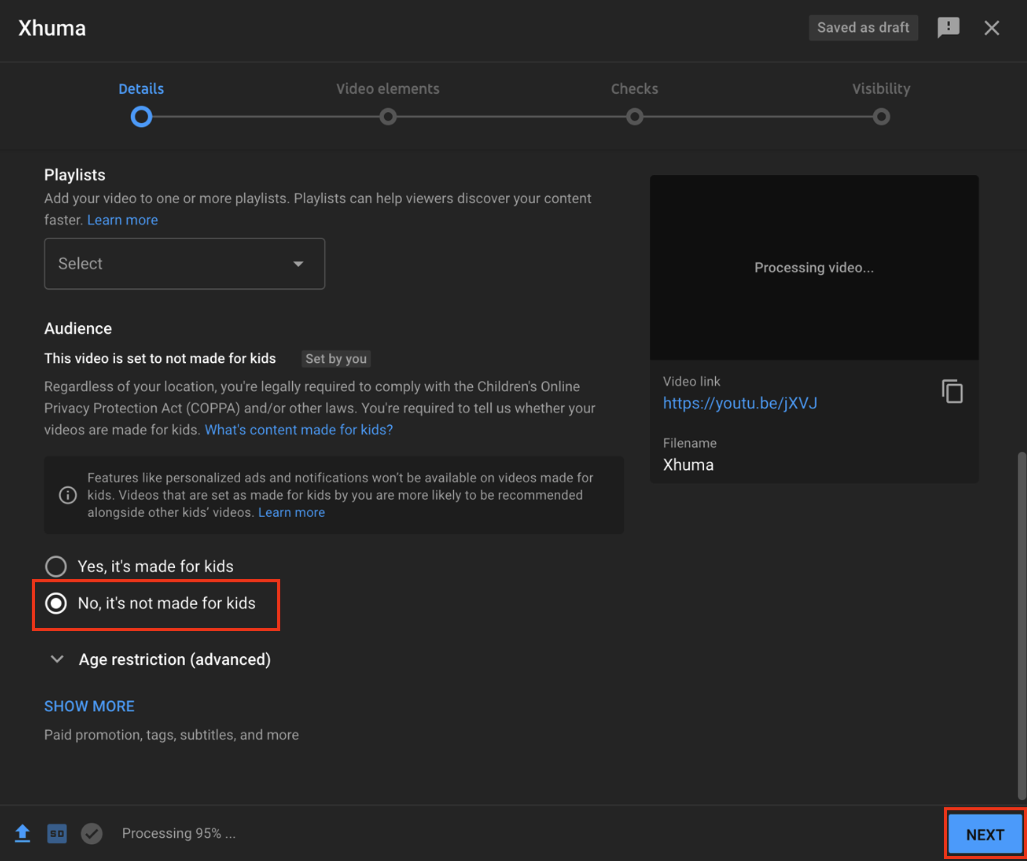Click the Visibility step circle
The height and width of the screenshot is (861, 1027).
coord(881,117)
